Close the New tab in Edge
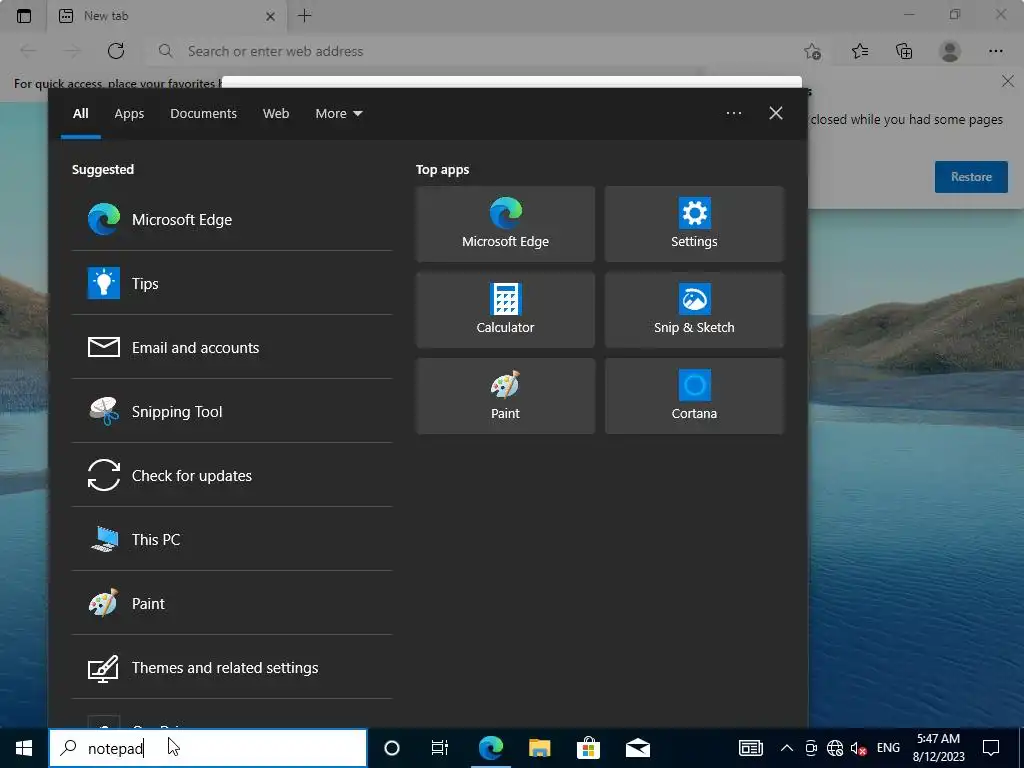The width and height of the screenshot is (1024, 768). (270, 16)
